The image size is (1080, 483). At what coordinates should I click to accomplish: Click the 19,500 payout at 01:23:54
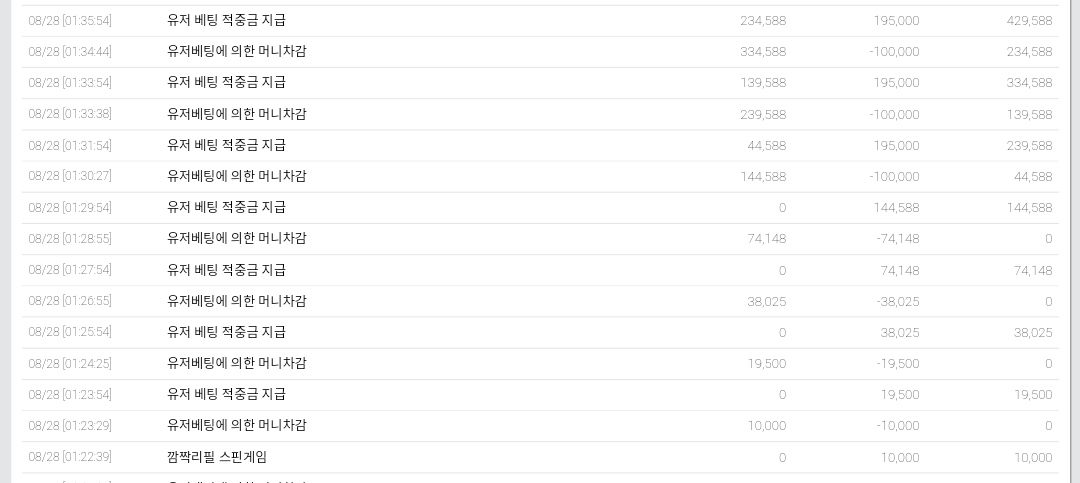tap(900, 394)
